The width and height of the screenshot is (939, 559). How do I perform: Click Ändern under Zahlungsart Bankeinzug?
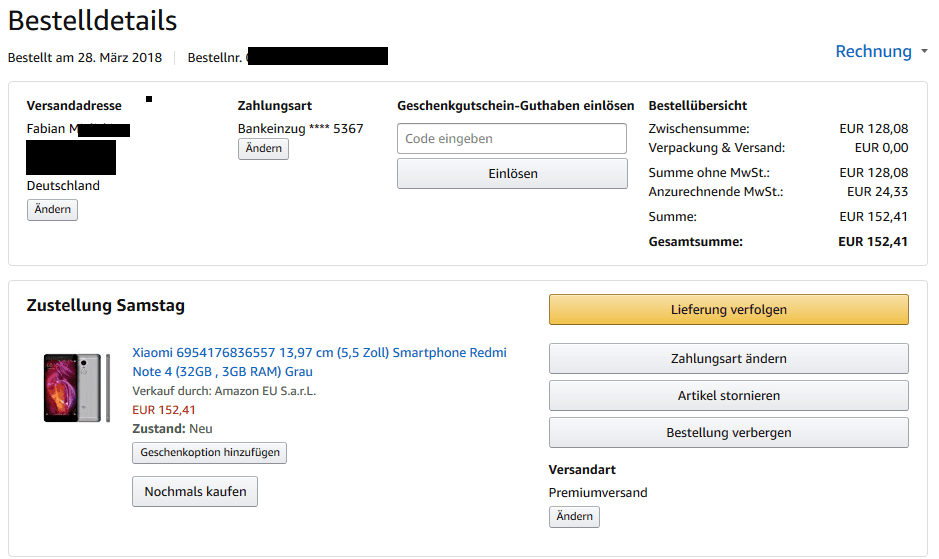[x=263, y=149]
